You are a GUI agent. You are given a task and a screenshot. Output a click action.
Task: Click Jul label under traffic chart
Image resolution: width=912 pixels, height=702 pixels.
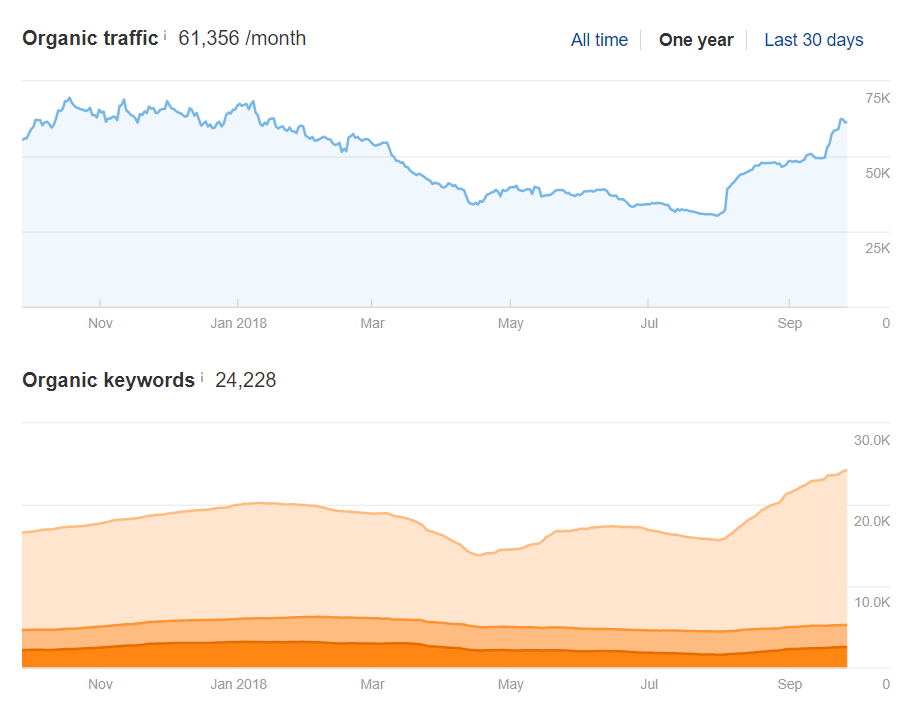tap(649, 323)
